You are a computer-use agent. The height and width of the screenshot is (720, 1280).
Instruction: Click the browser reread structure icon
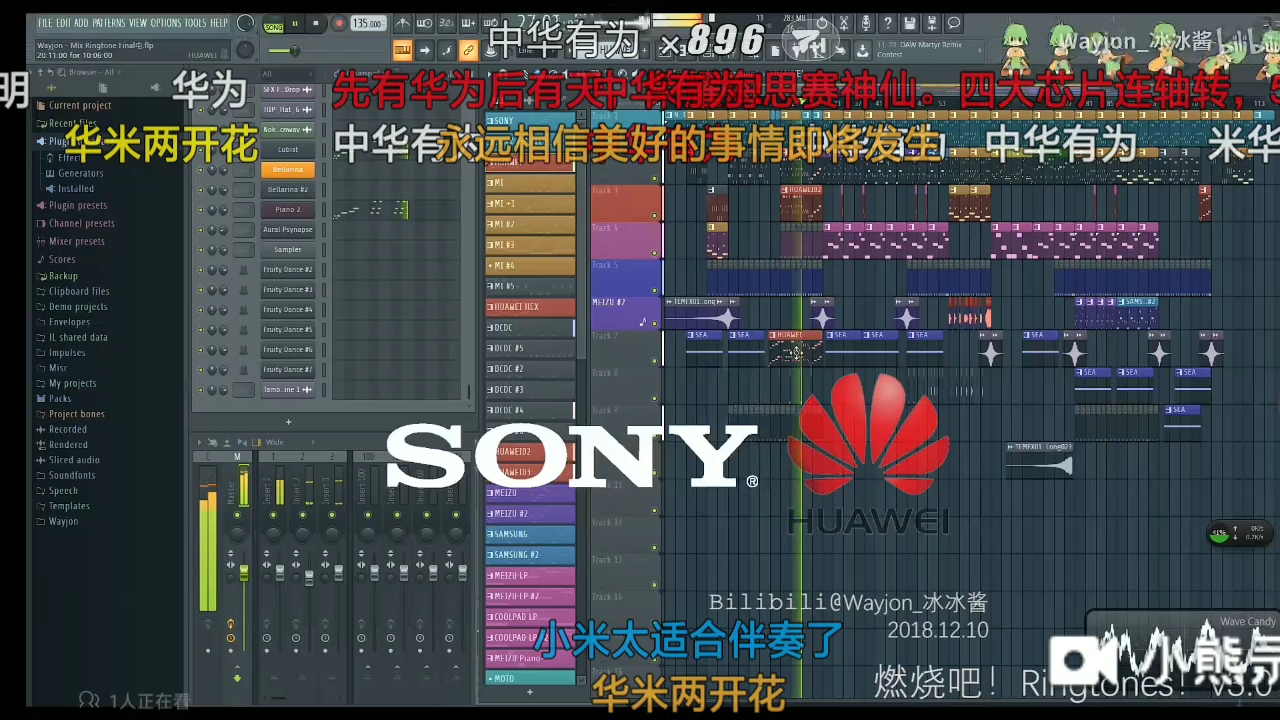coord(51,72)
